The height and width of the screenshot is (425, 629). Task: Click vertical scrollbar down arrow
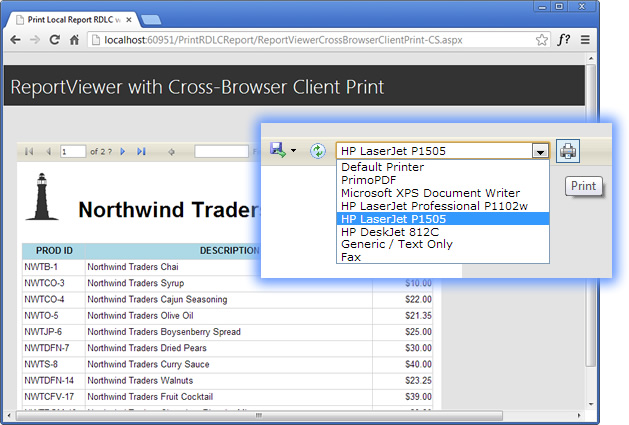[590, 404]
